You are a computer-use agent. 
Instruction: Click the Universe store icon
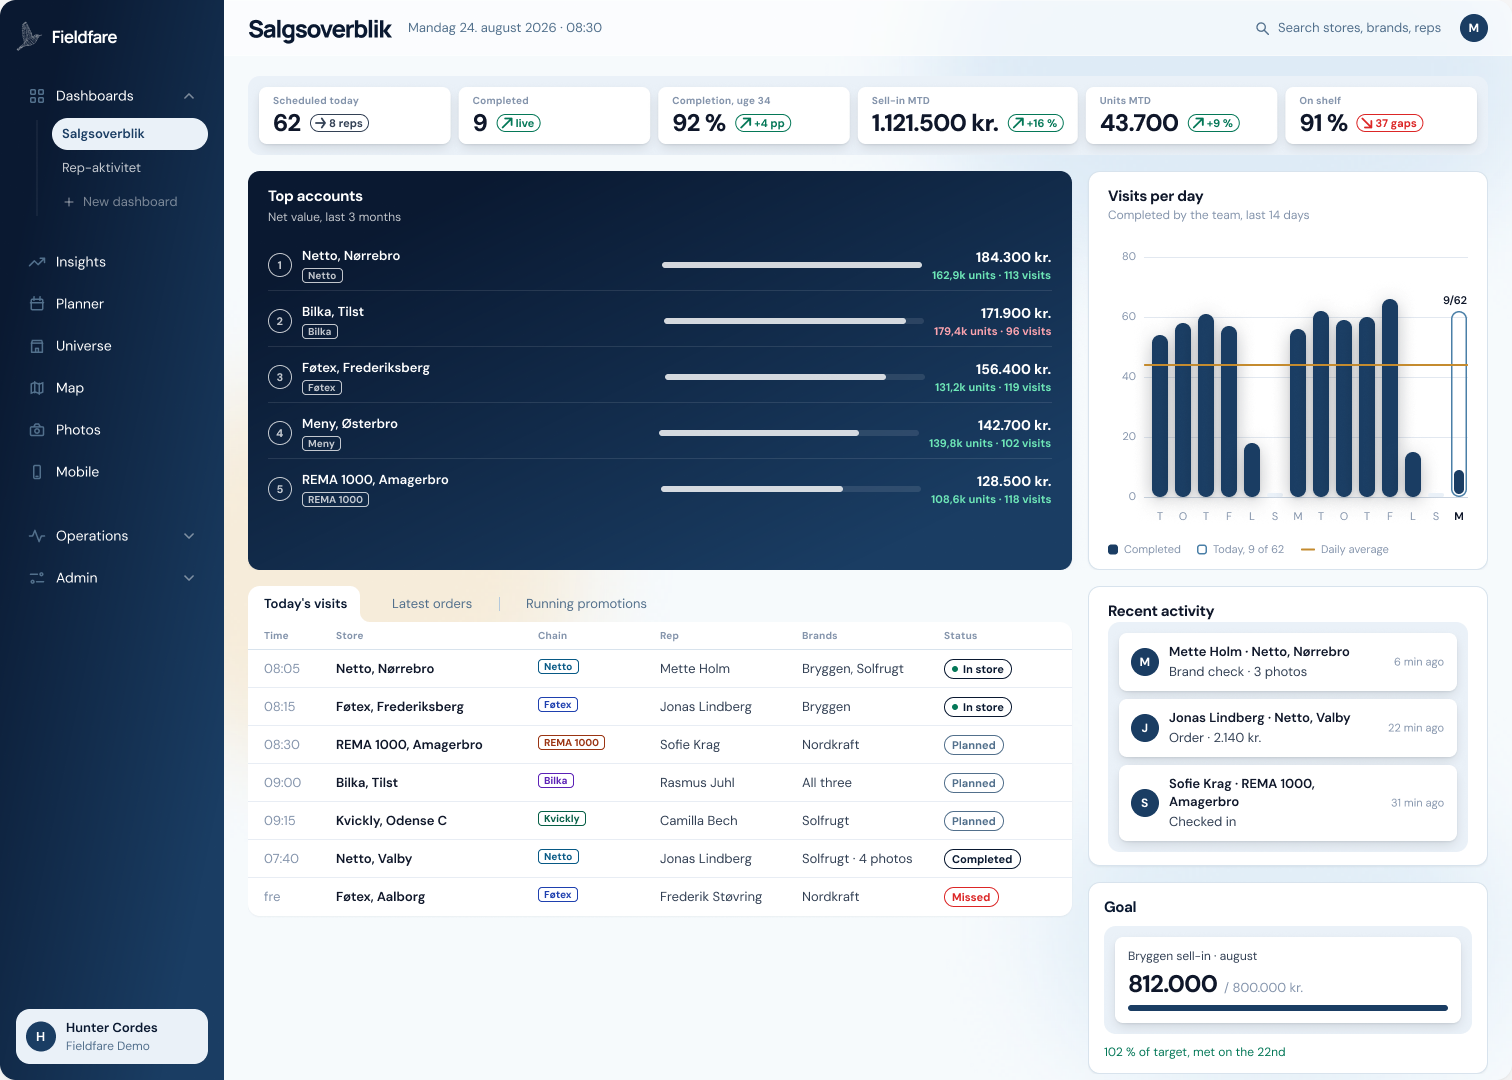click(37, 346)
